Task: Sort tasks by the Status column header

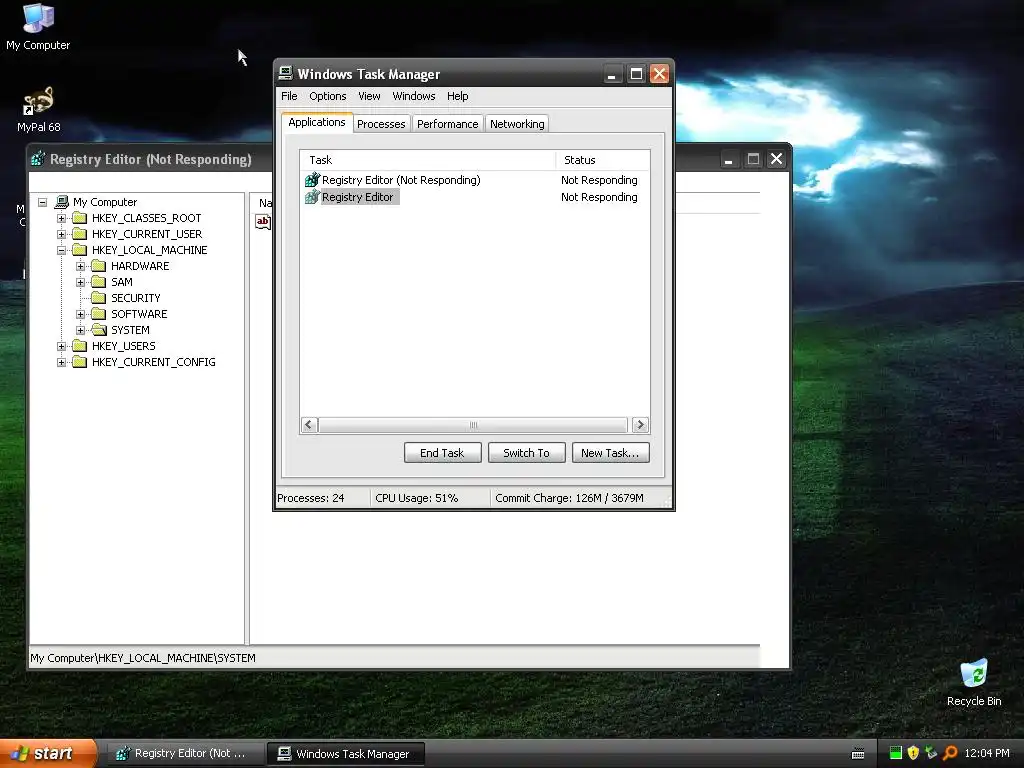Action: point(602,160)
